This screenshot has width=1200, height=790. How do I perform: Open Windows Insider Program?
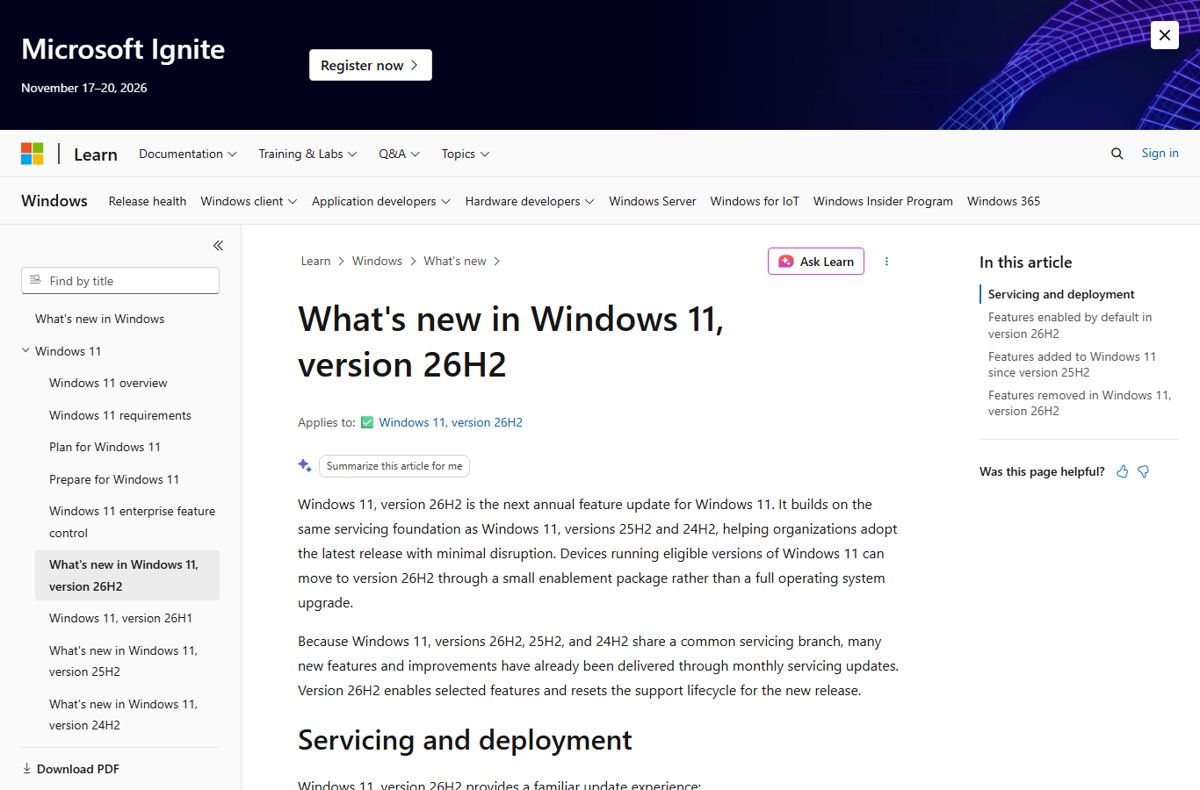pos(883,201)
